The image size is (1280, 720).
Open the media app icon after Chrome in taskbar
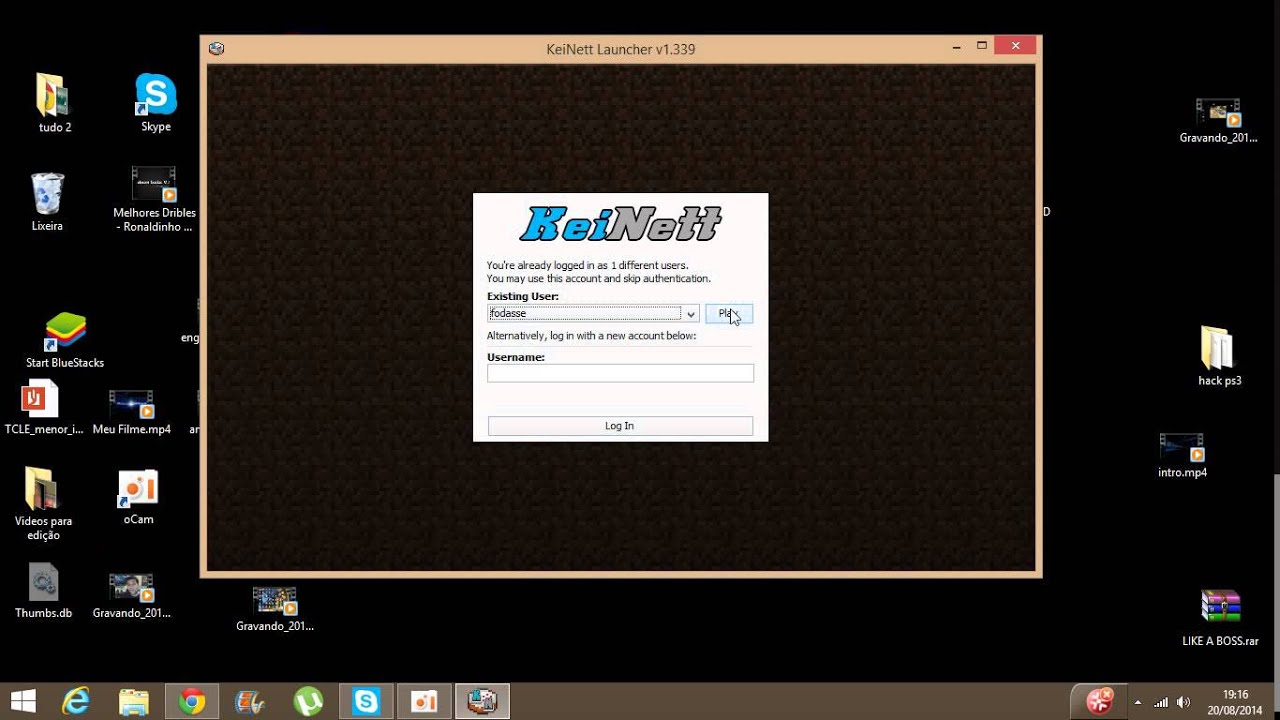click(250, 702)
